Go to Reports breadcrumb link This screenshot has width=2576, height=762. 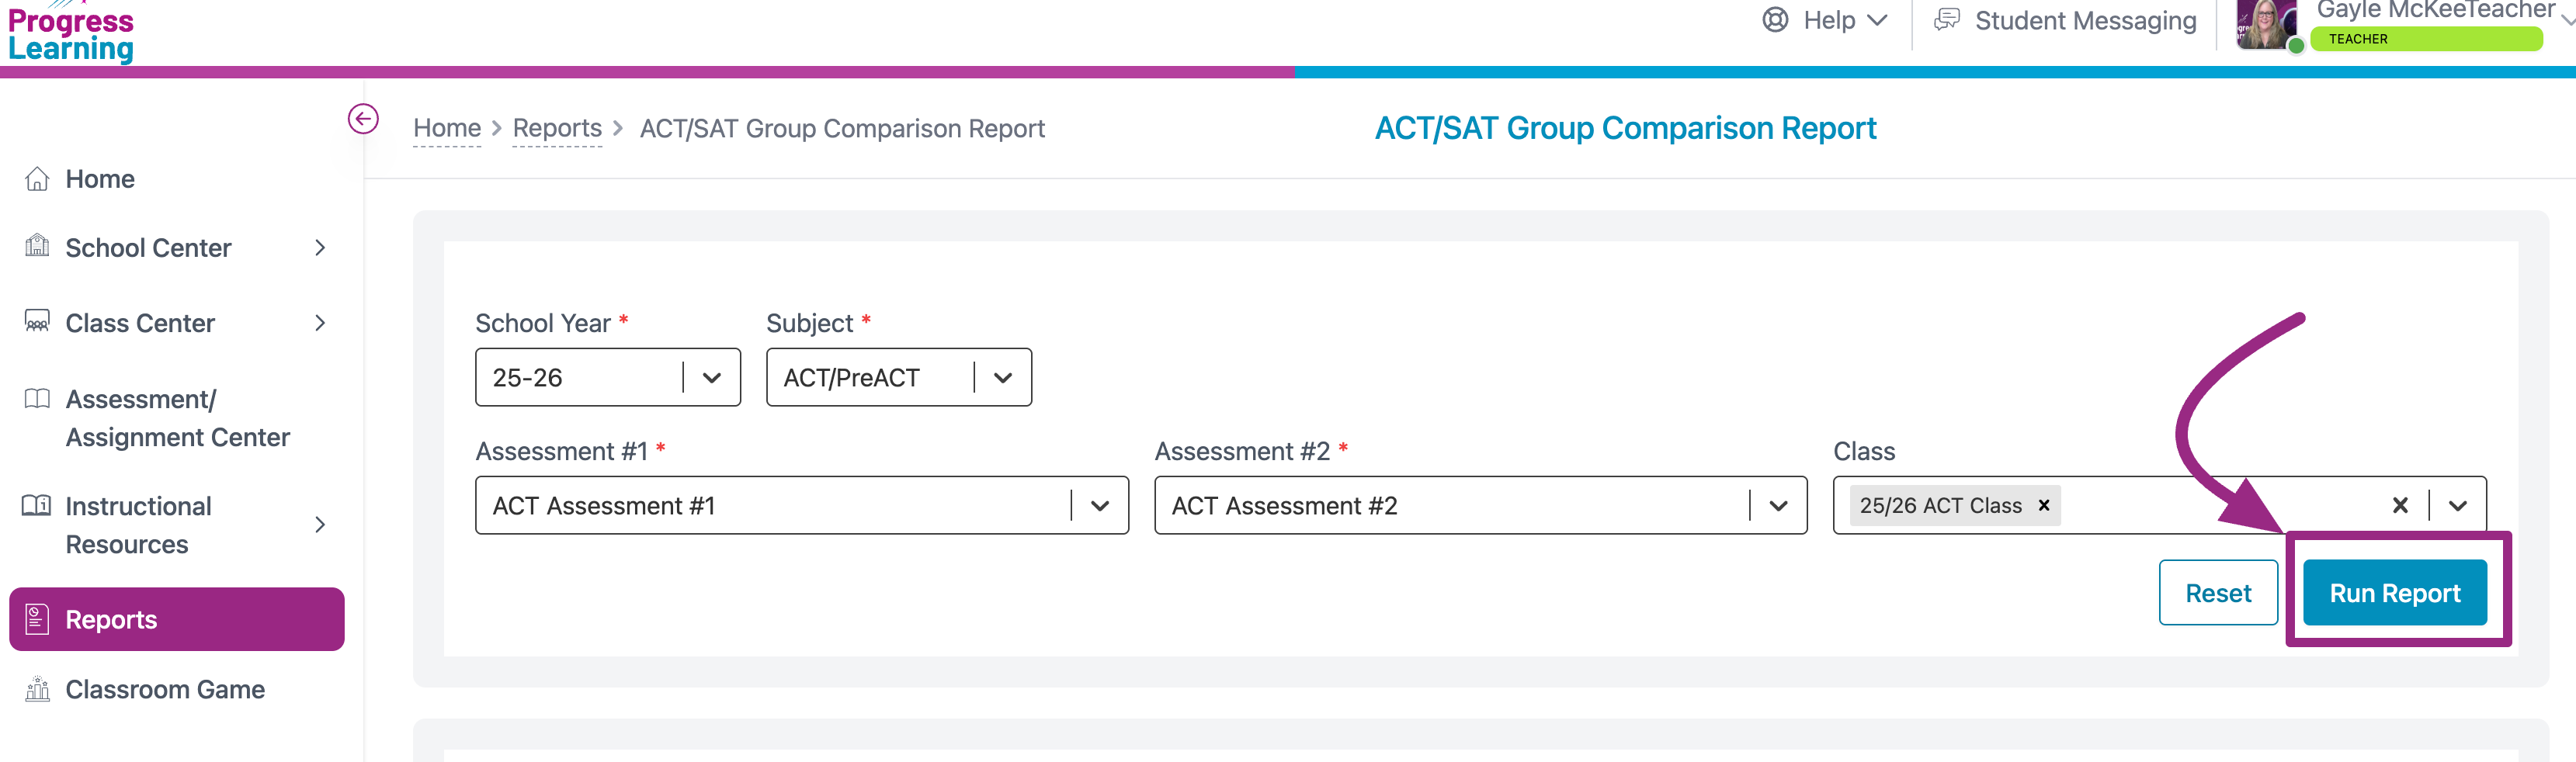click(x=557, y=129)
